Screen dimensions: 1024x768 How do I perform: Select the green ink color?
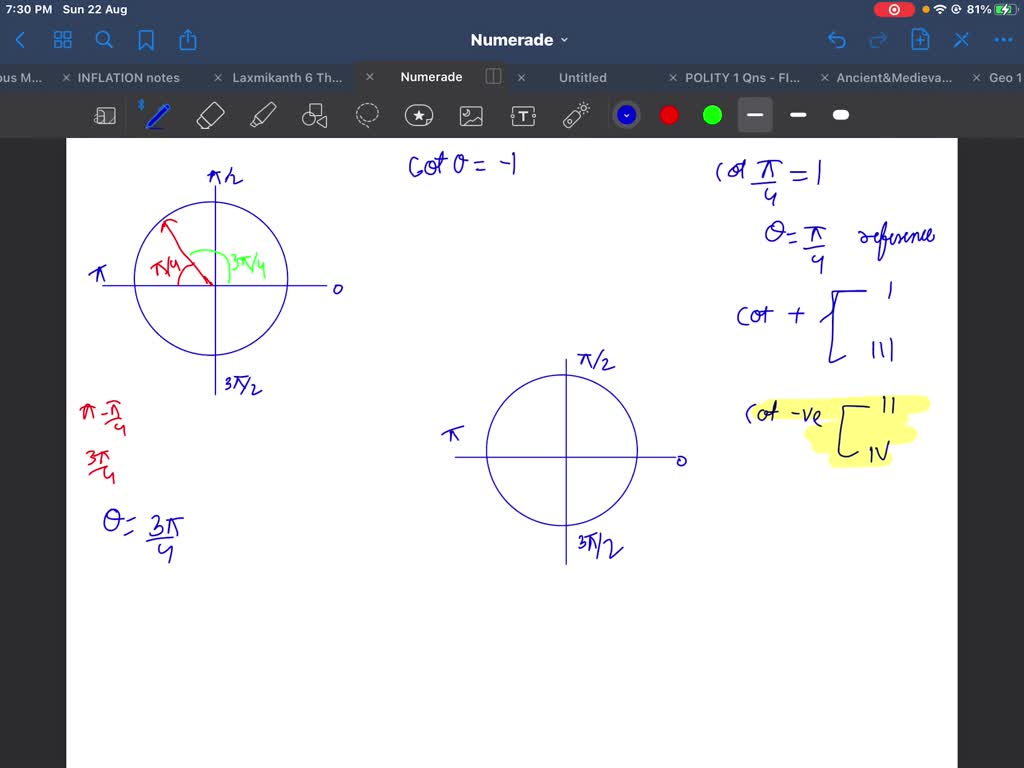(712, 115)
